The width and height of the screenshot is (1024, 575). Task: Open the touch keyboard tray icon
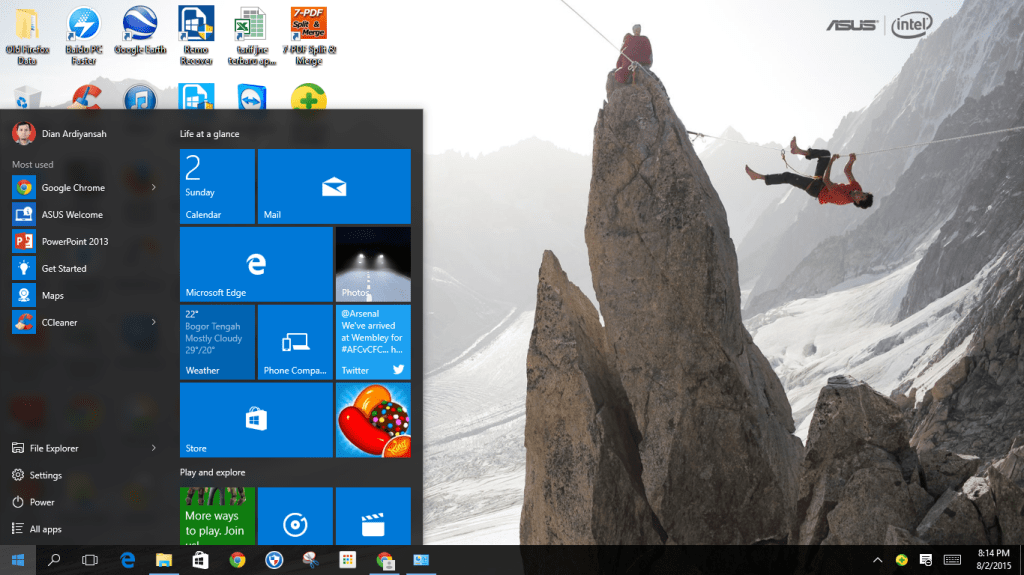[952, 560]
